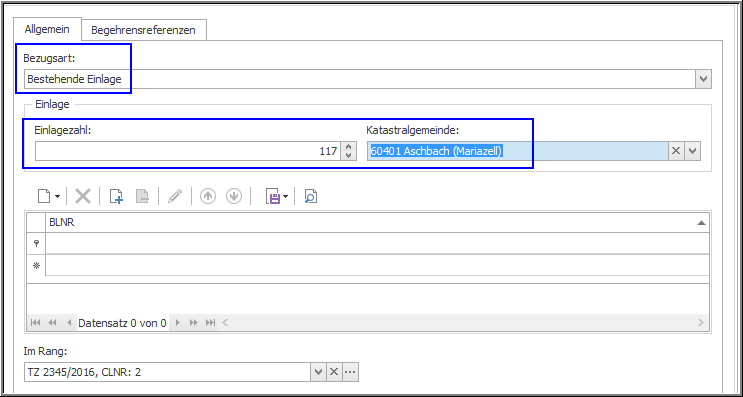This screenshot has height=397, width=743.
Task: Click the filter row indicator icon
Action: [x=36, y=244]
